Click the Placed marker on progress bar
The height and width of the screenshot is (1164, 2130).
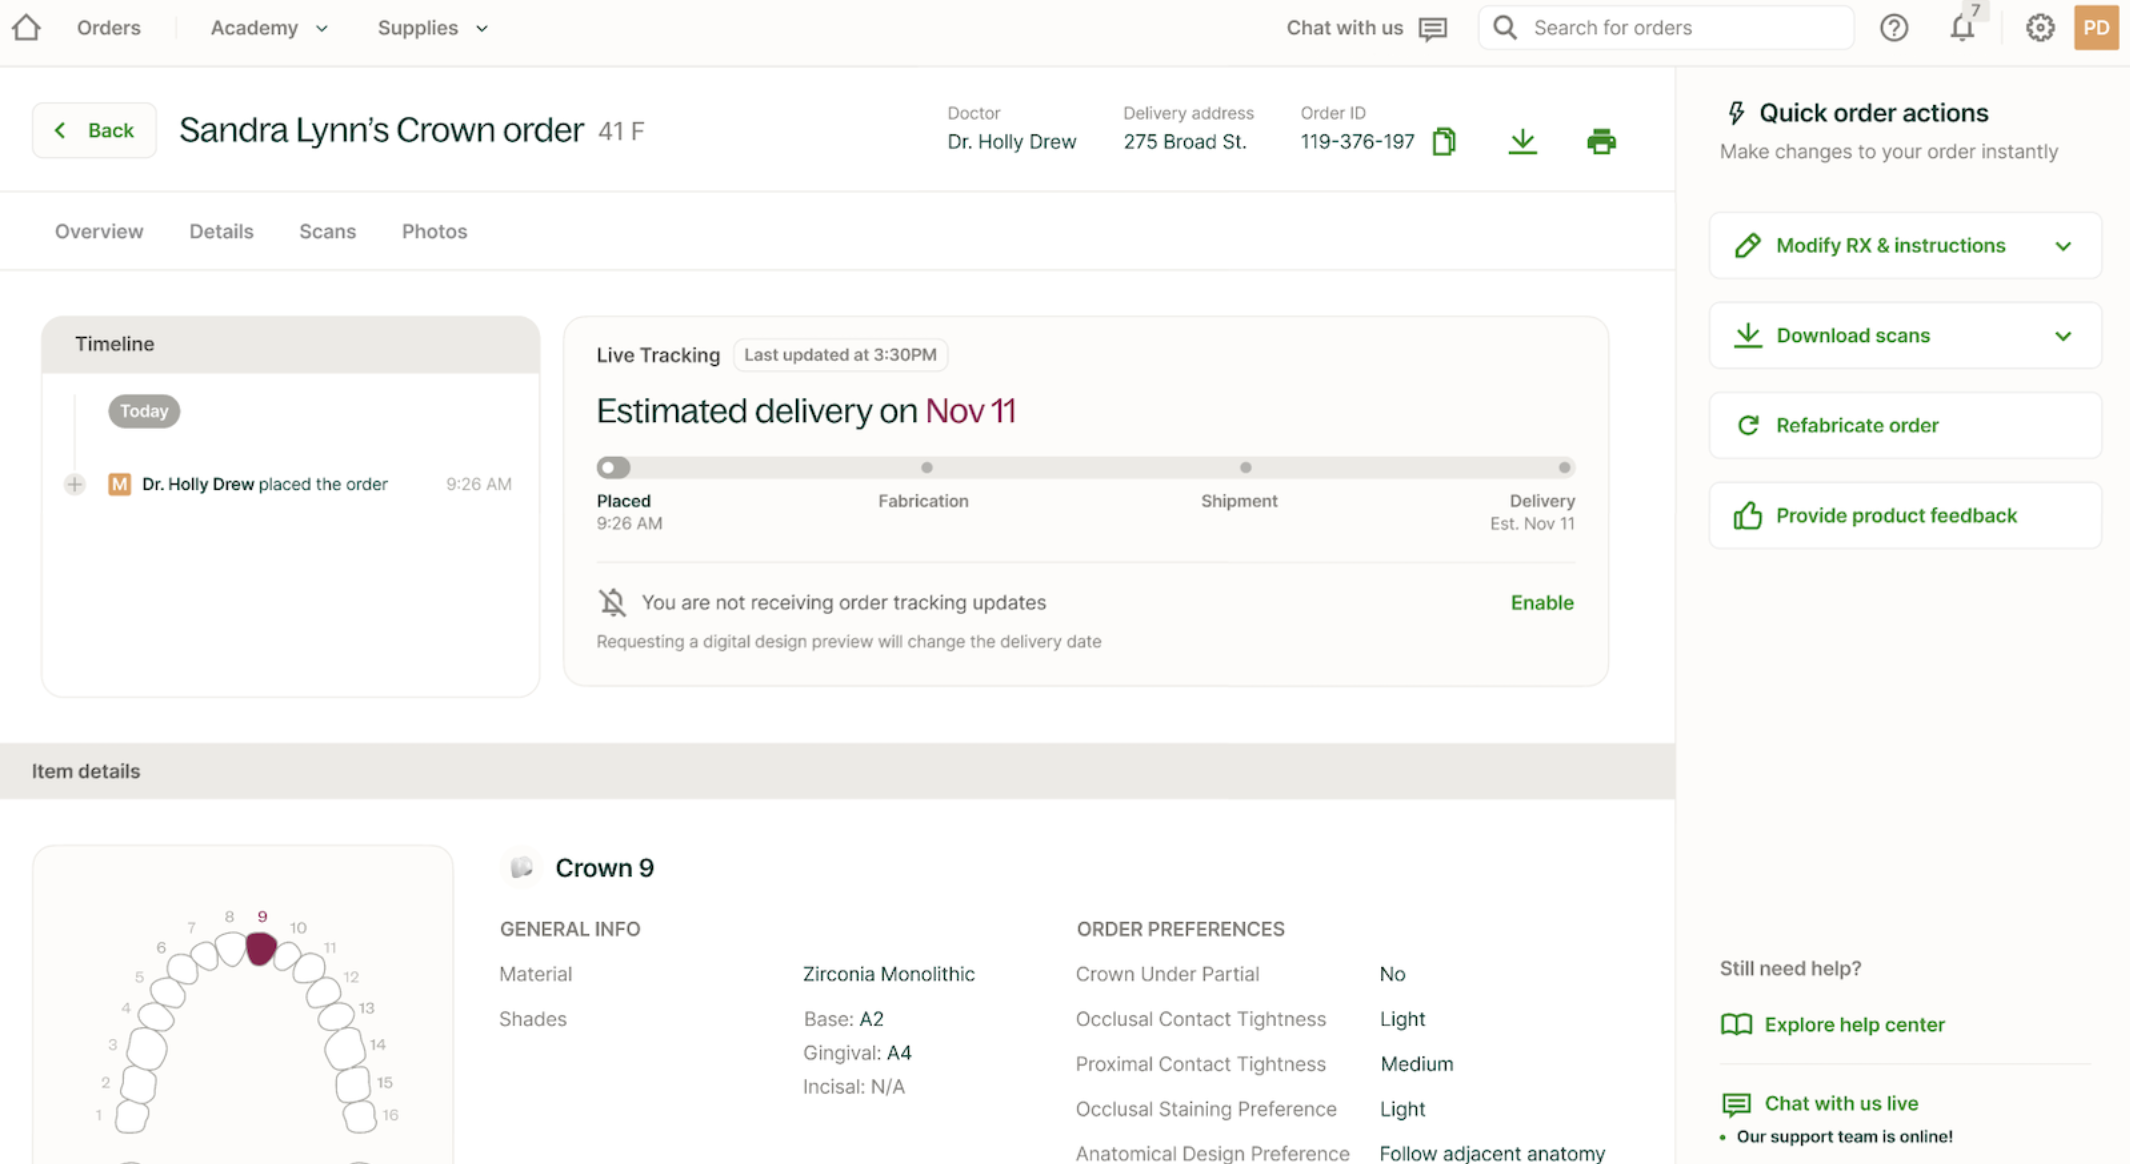(x=612, y=467)
